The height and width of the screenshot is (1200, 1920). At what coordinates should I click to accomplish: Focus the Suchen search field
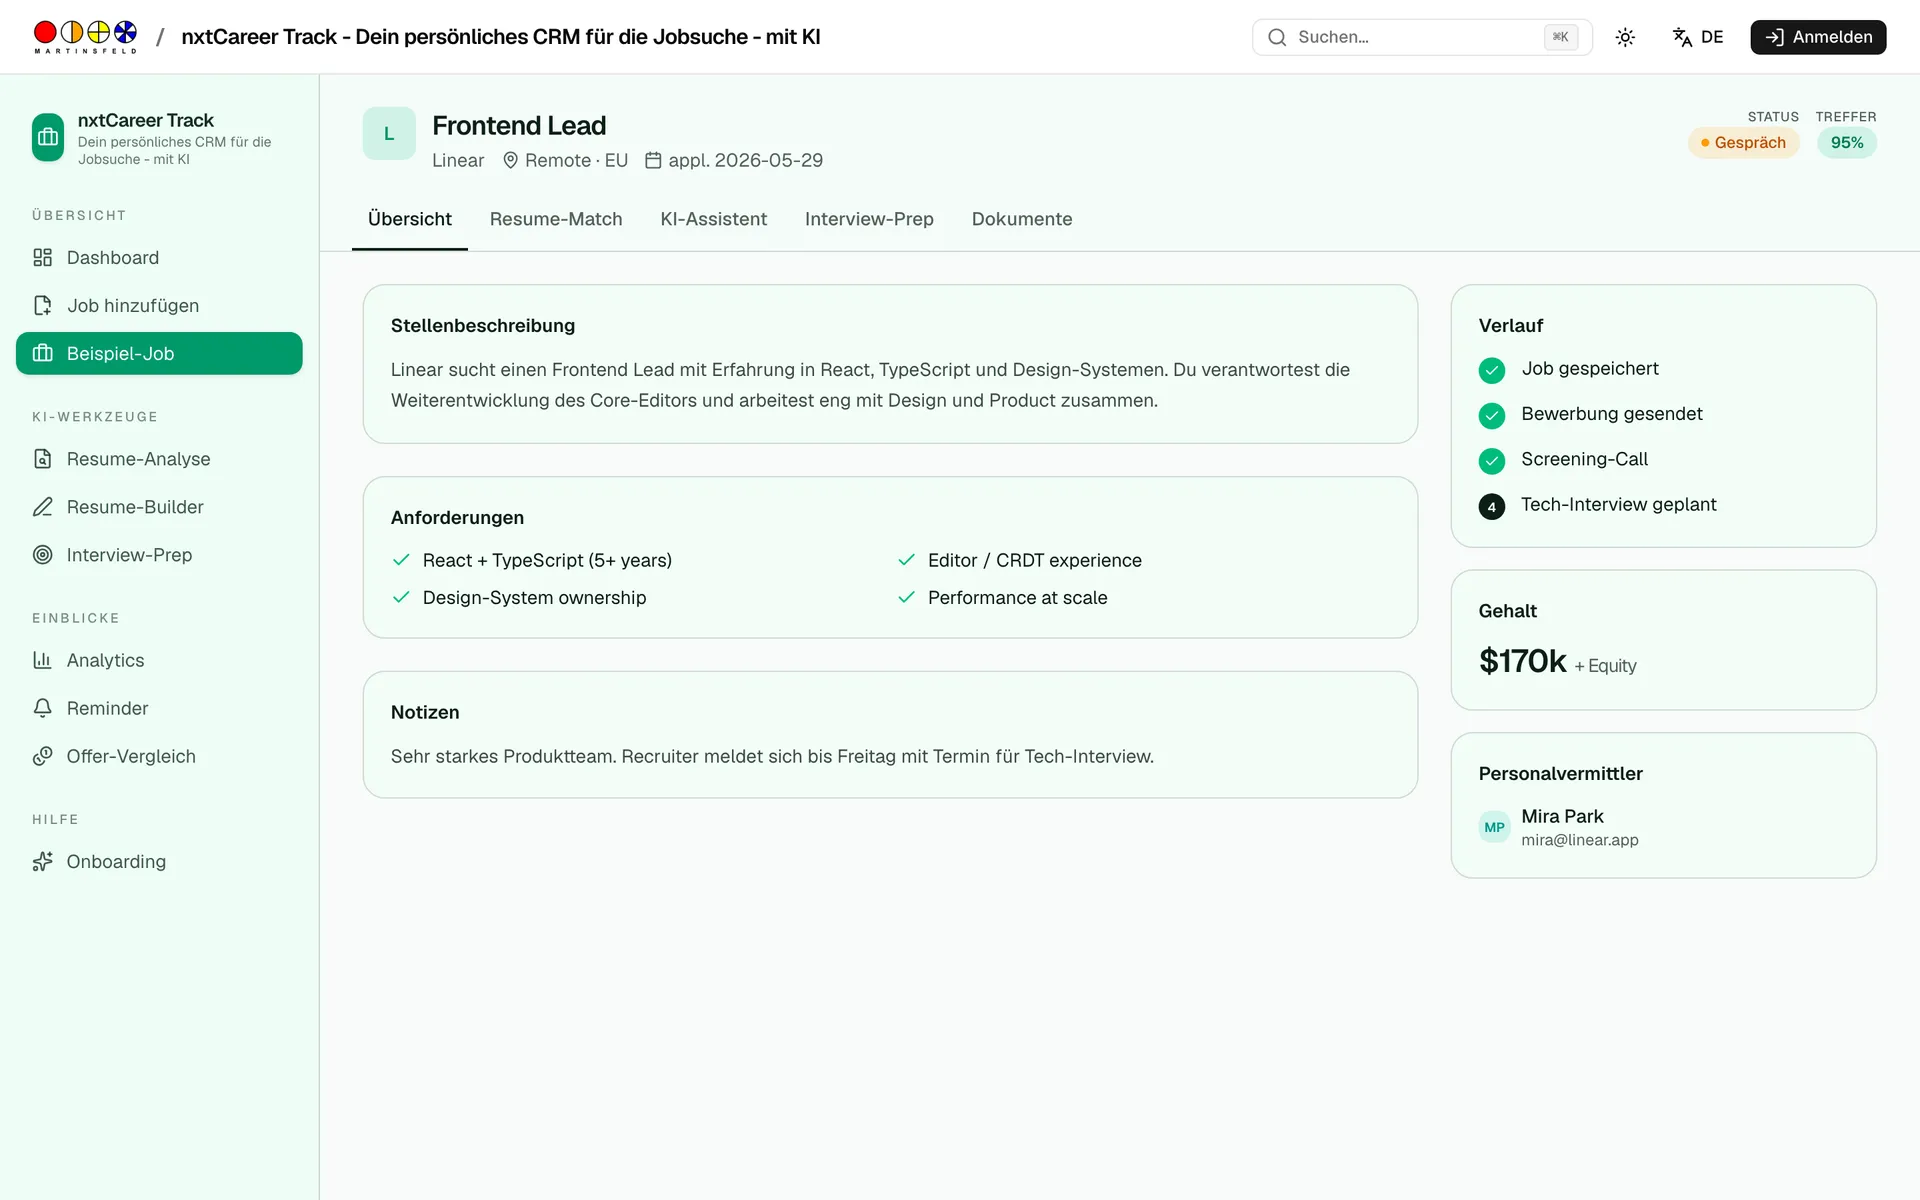point(1421,37)
